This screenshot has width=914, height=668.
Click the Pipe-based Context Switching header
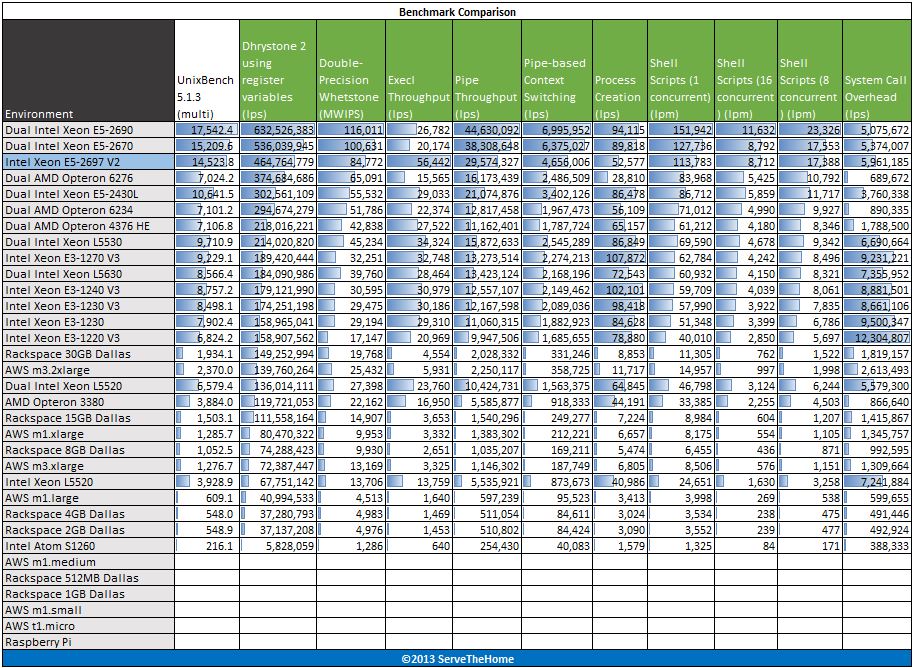coord(557,71)
